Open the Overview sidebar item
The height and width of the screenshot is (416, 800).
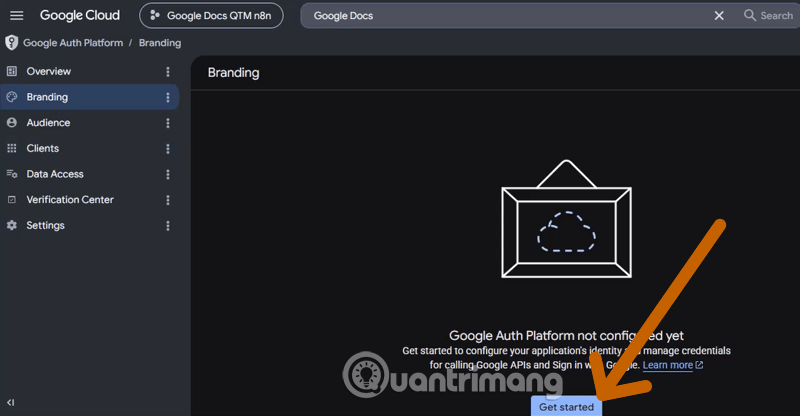tap(89, 71)
